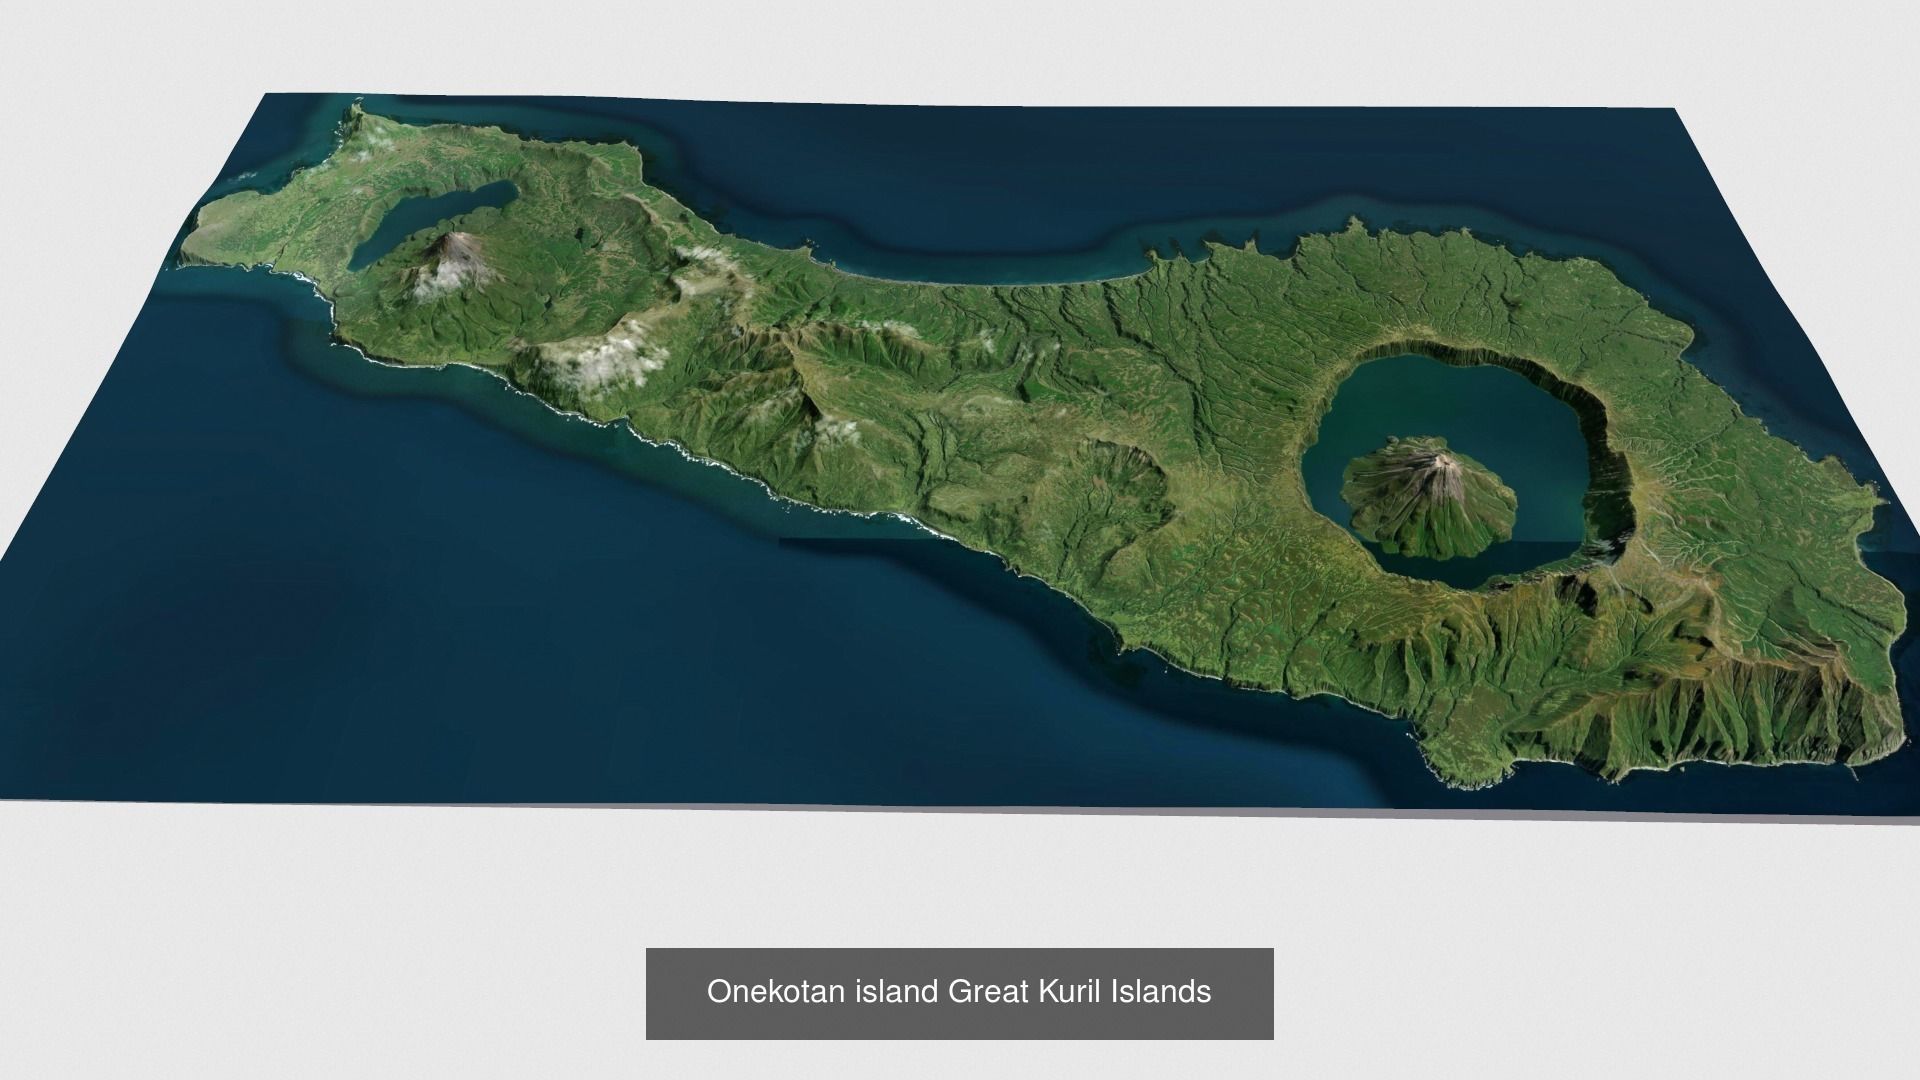Viewport: 1920px width, 1080px height.
Task: Click the Onekotan island caption banner
Action: tap(959, 992)
